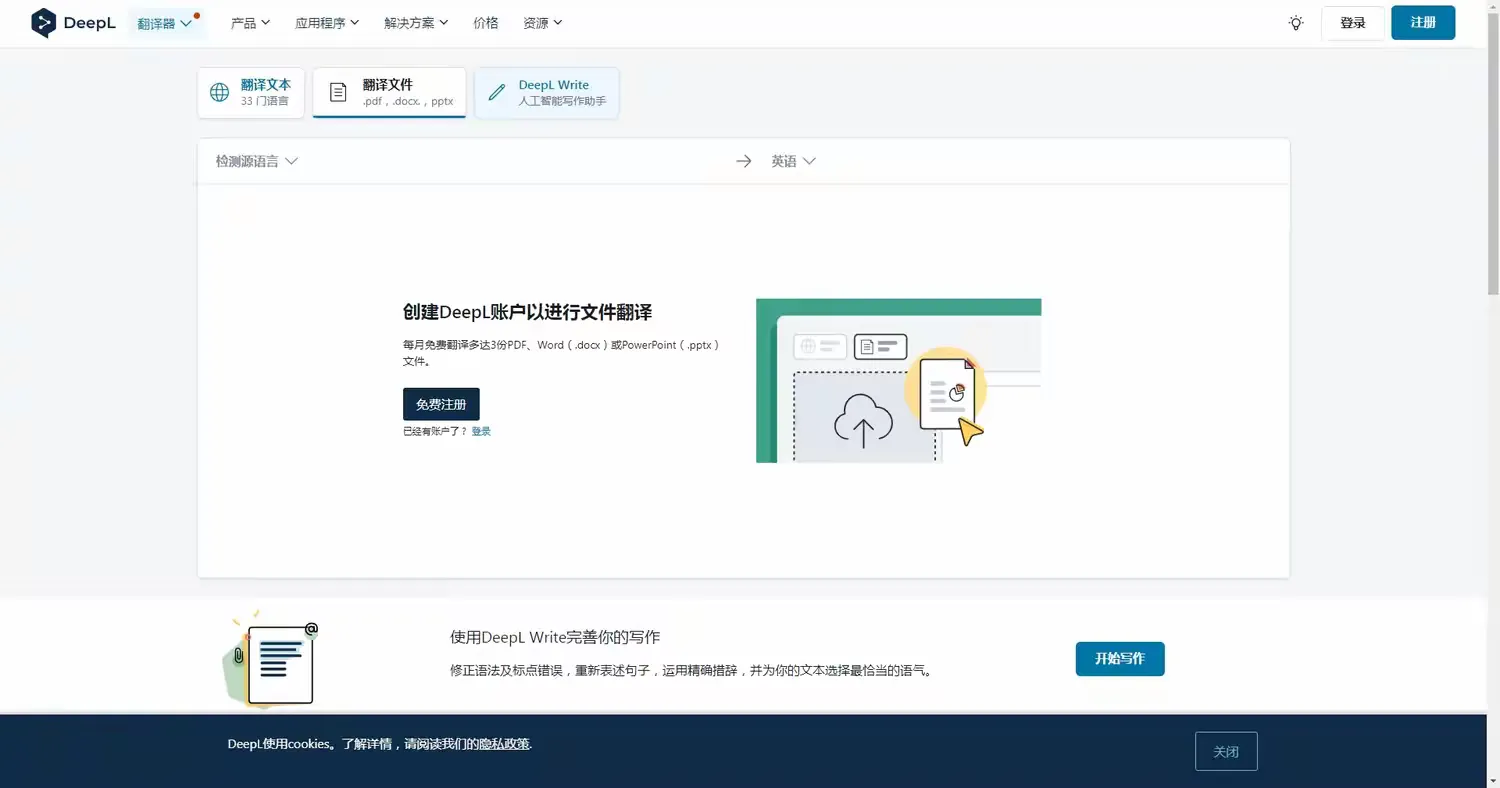This screenshot has height=788, width=1500.
Task: Open the 隐私政策 link in cookie banner
Action: [504, 744]
